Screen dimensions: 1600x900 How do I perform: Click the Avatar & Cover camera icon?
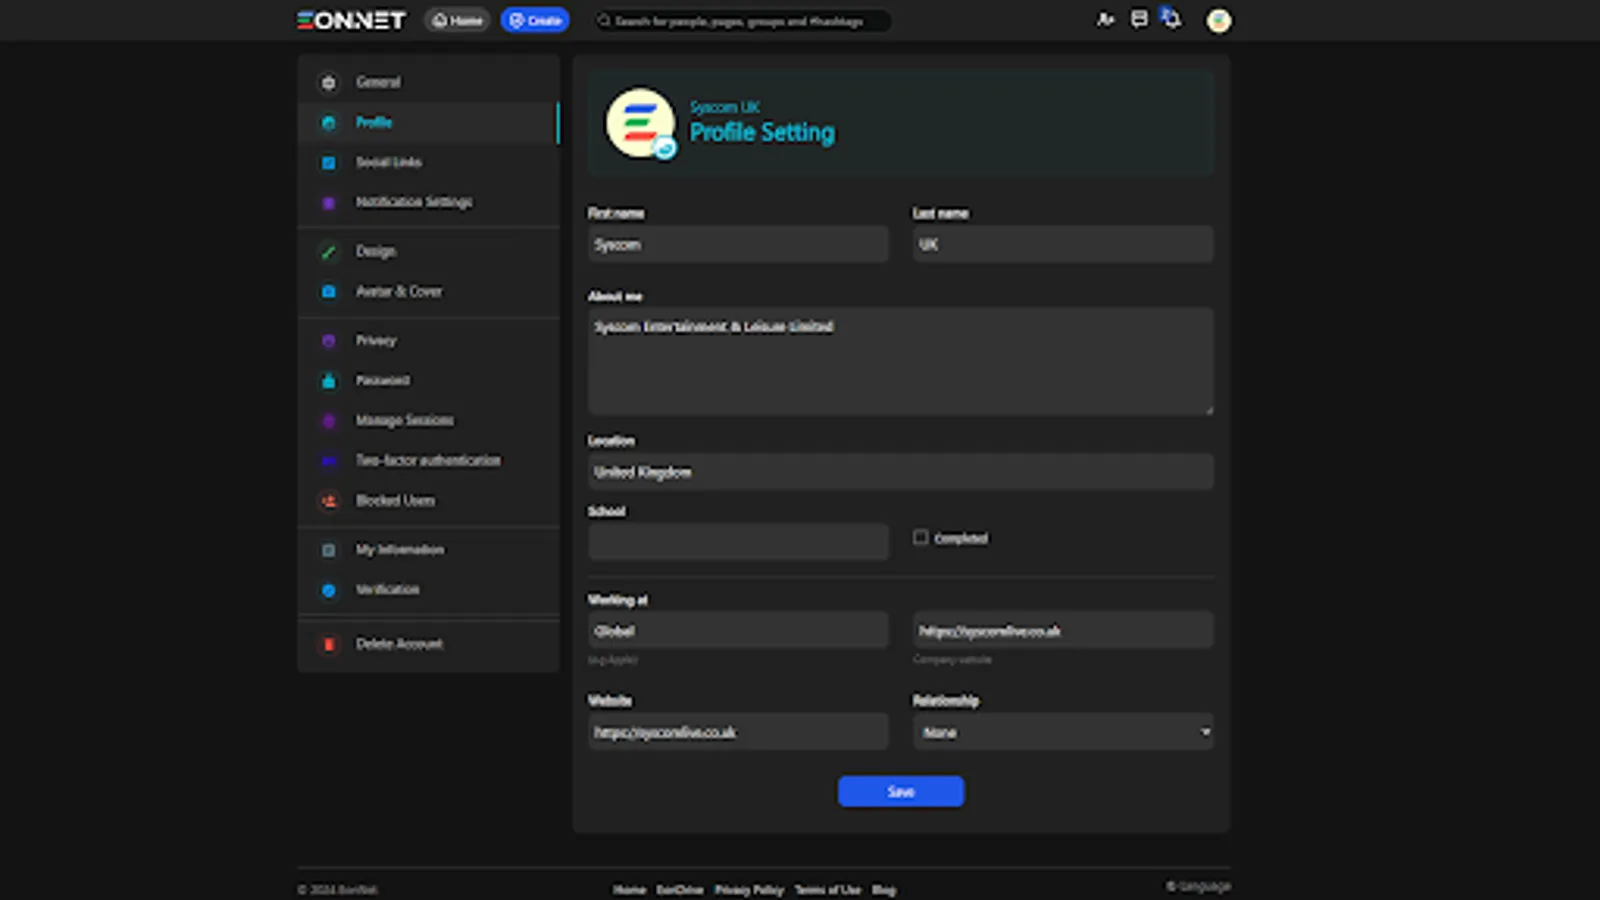coord(328,291)
